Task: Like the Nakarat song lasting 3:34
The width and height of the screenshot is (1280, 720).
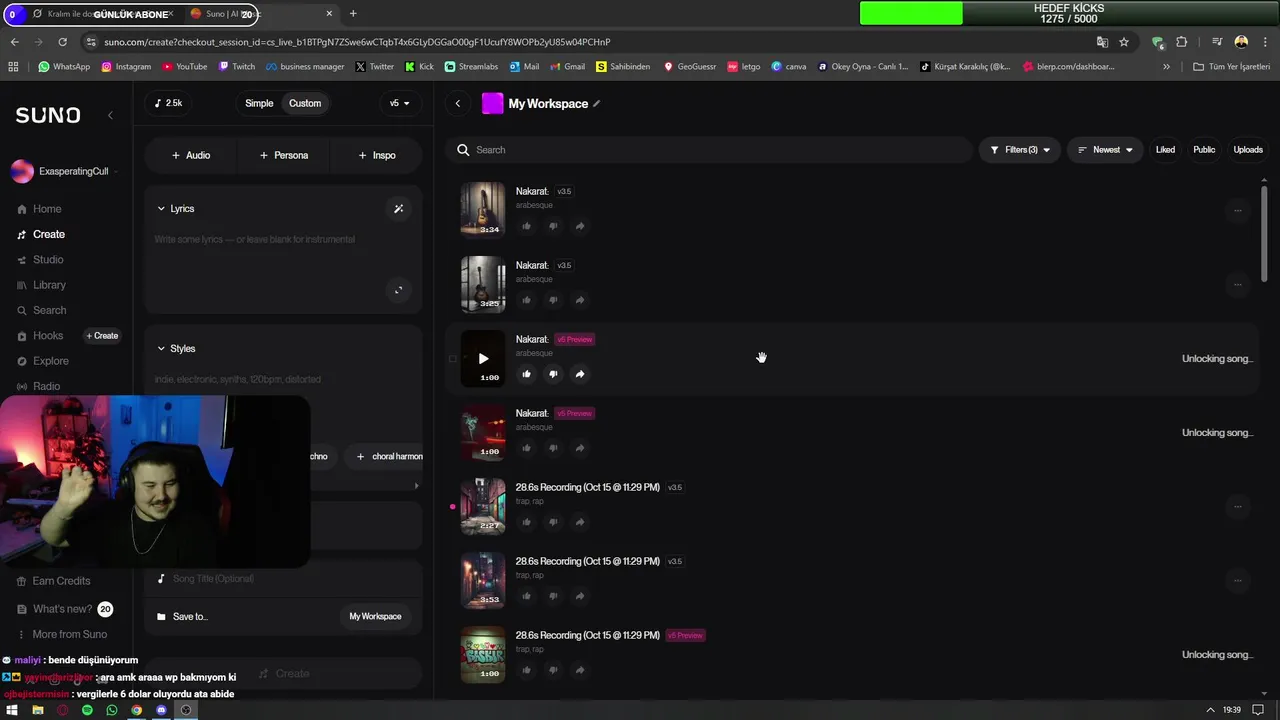Action: [x=527, y=226]
